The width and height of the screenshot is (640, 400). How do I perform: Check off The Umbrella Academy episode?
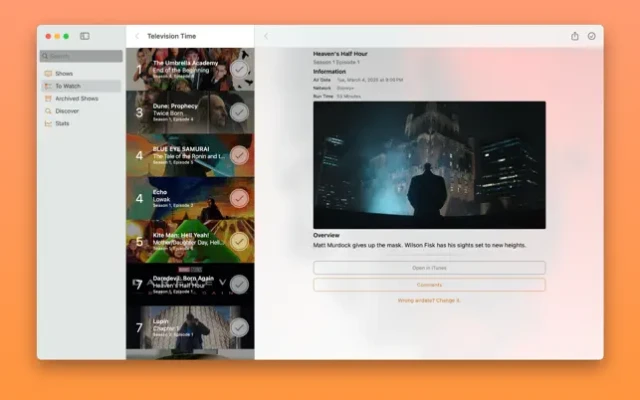pos(239,69)
